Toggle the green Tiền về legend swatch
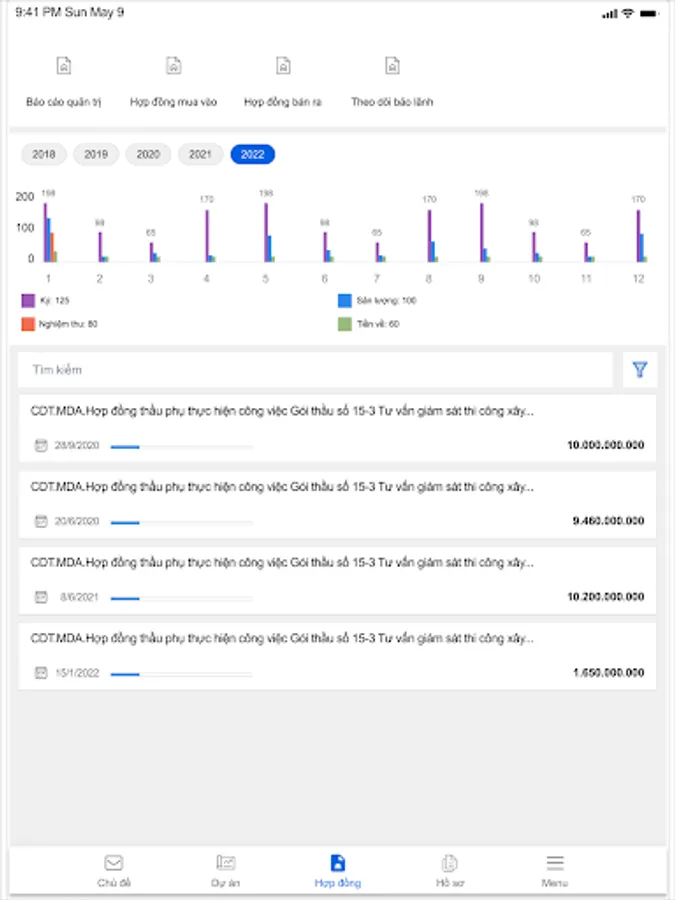Screen dimensions: 675x900 pos(344,324)
